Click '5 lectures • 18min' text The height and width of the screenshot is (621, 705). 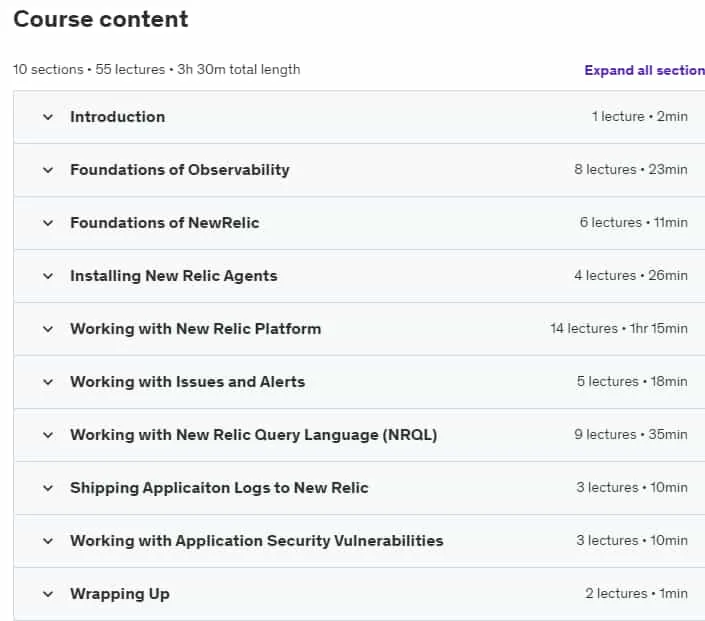(632, 382)
